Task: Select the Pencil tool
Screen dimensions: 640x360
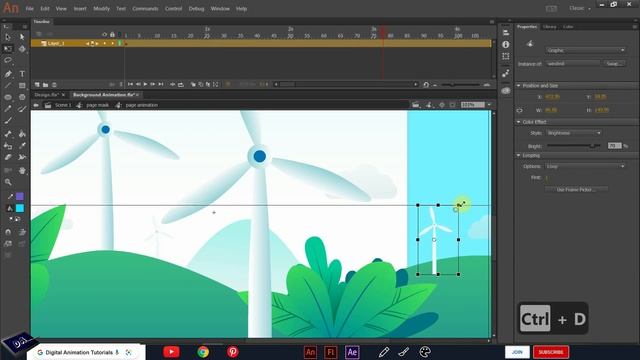Action: [x=8, y=109]
